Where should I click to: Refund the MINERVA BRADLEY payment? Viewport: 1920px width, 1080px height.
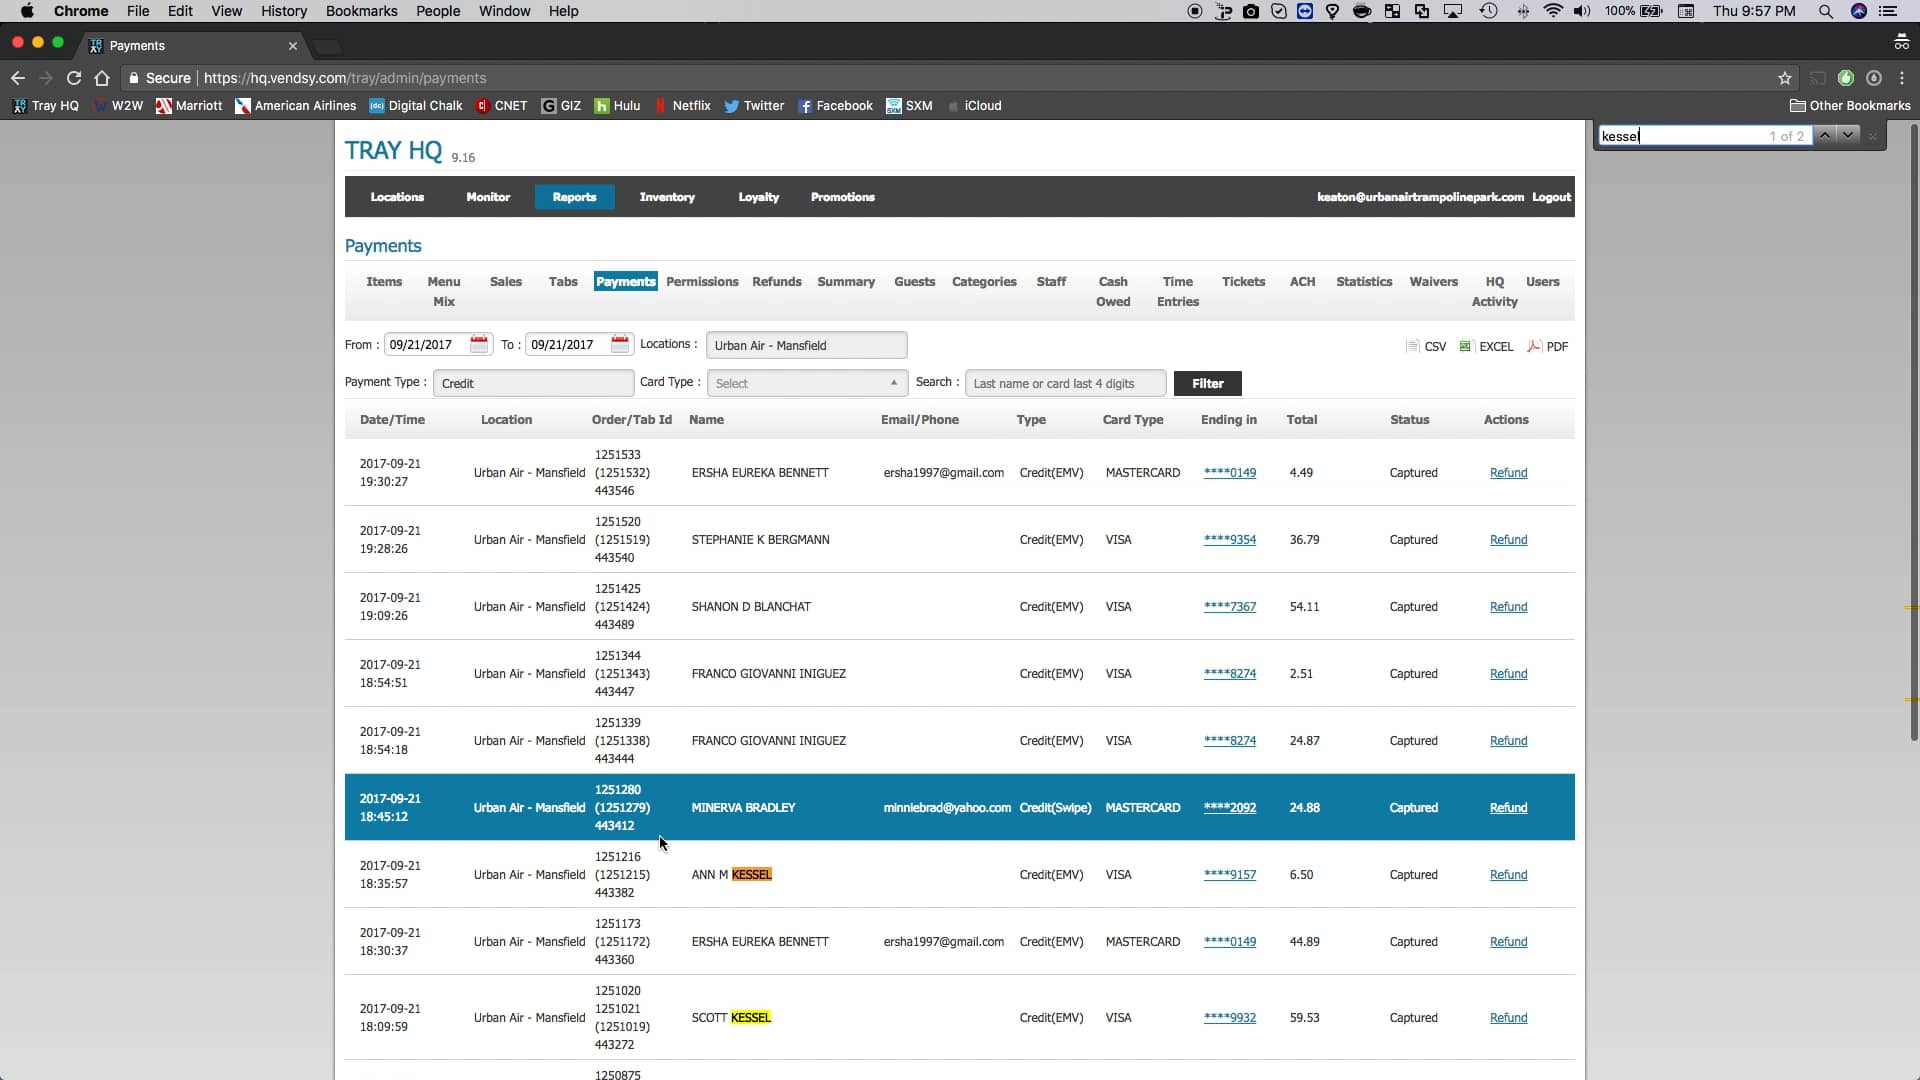click(1507, 808)
